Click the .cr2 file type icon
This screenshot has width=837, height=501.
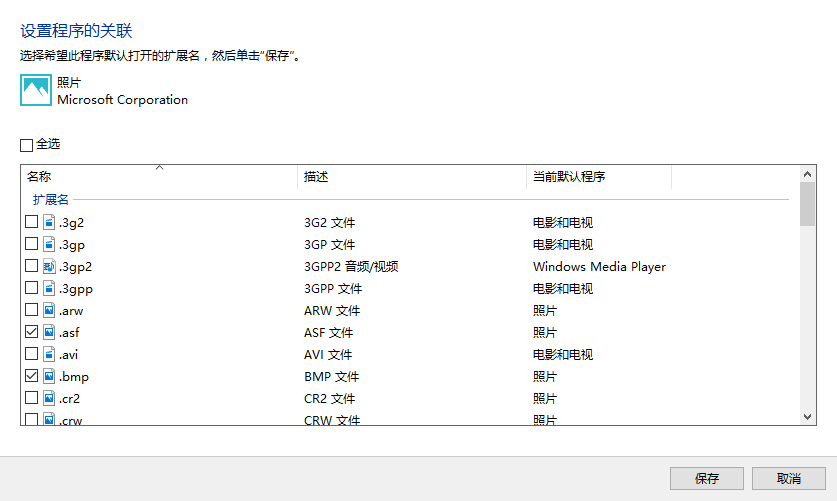click(x=48, y=399)
